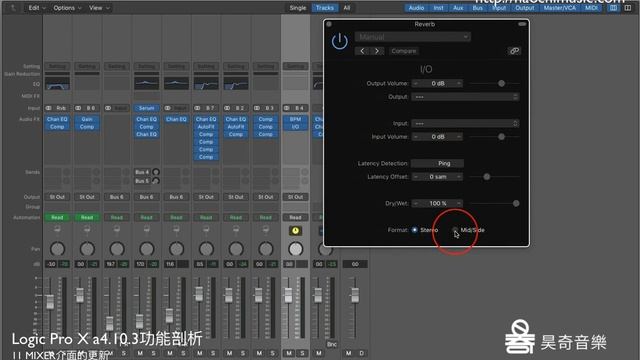The height and width of the screenshot is (360, 640).
Task: Open the Gain plug-in slot on B 6 strip
Action: 87,119
